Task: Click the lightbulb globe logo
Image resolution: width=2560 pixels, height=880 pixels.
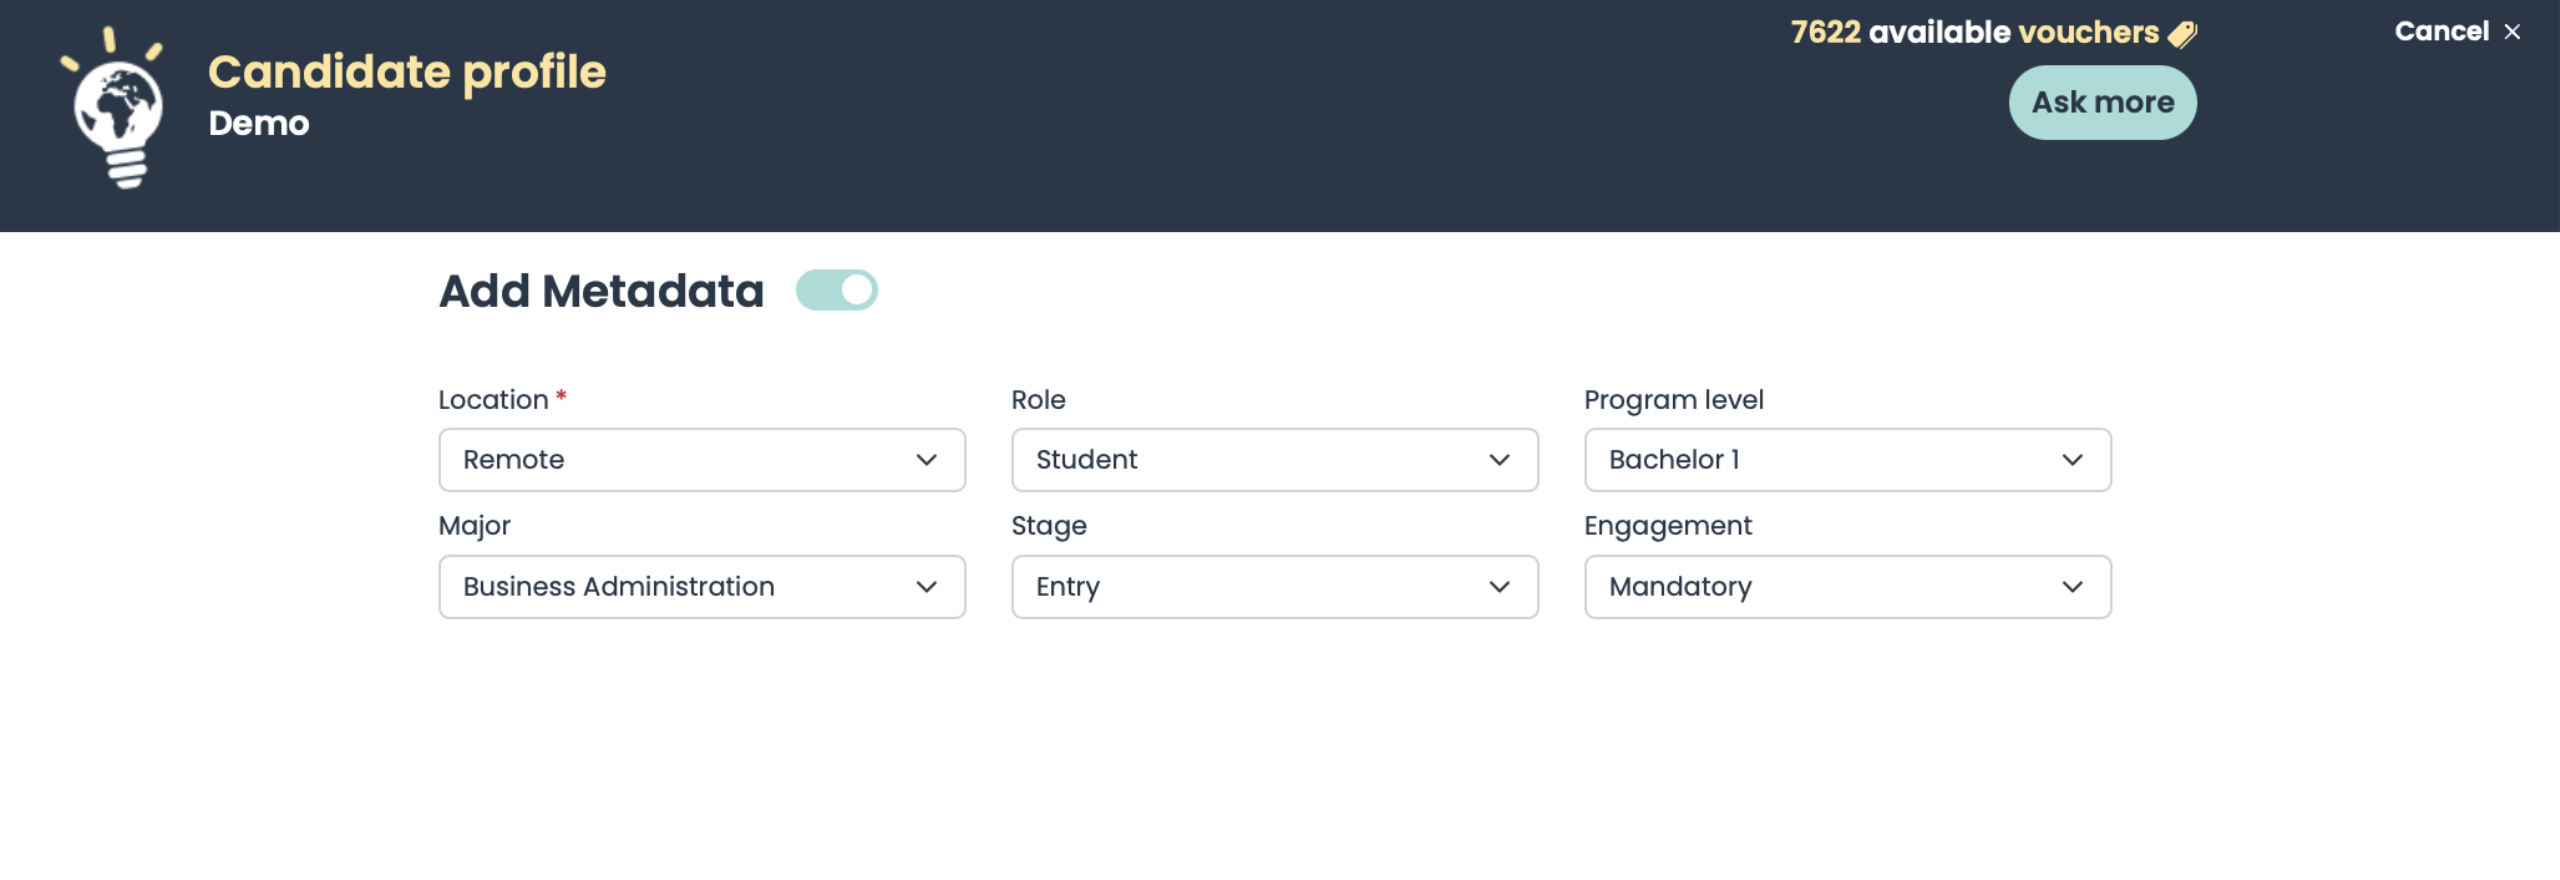Action: pyautogui.click(x=115, y=110)
